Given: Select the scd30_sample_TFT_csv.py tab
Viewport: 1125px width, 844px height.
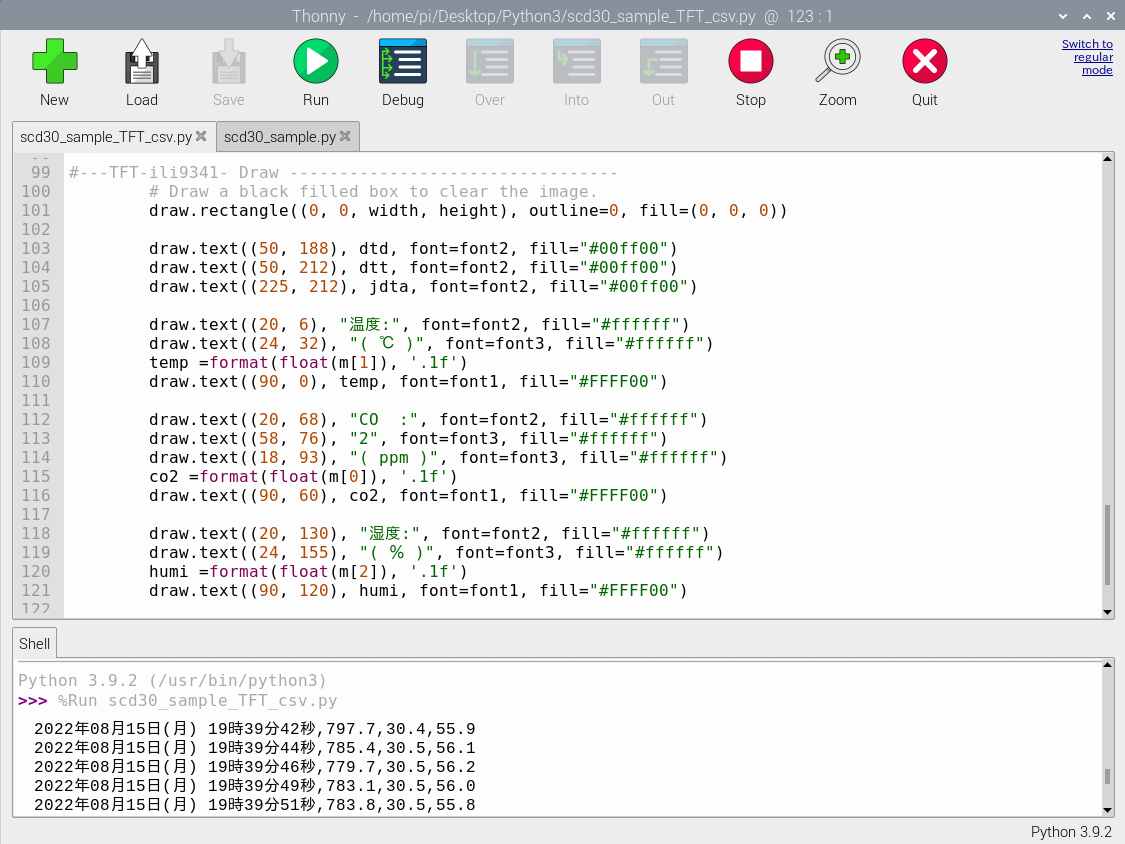Looking at the screenshot, I should (x=105, y=136).
